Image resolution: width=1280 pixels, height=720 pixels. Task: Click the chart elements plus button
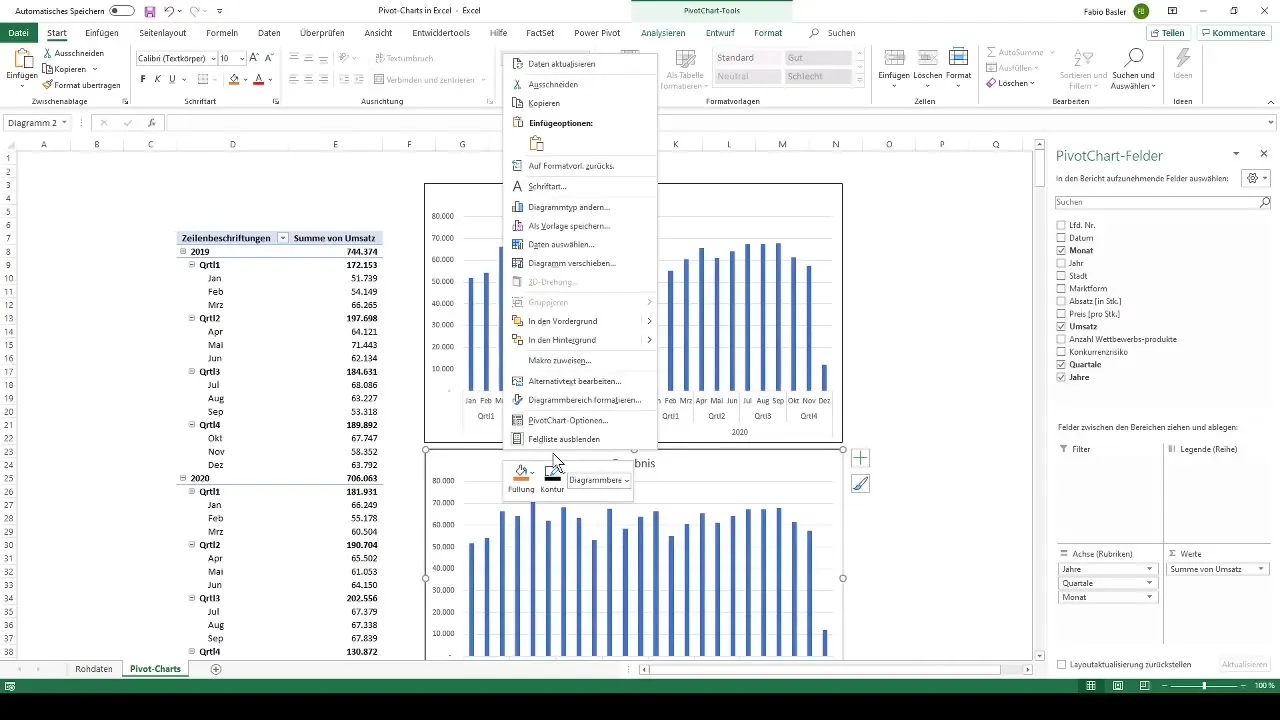click(x=860, y=458)
